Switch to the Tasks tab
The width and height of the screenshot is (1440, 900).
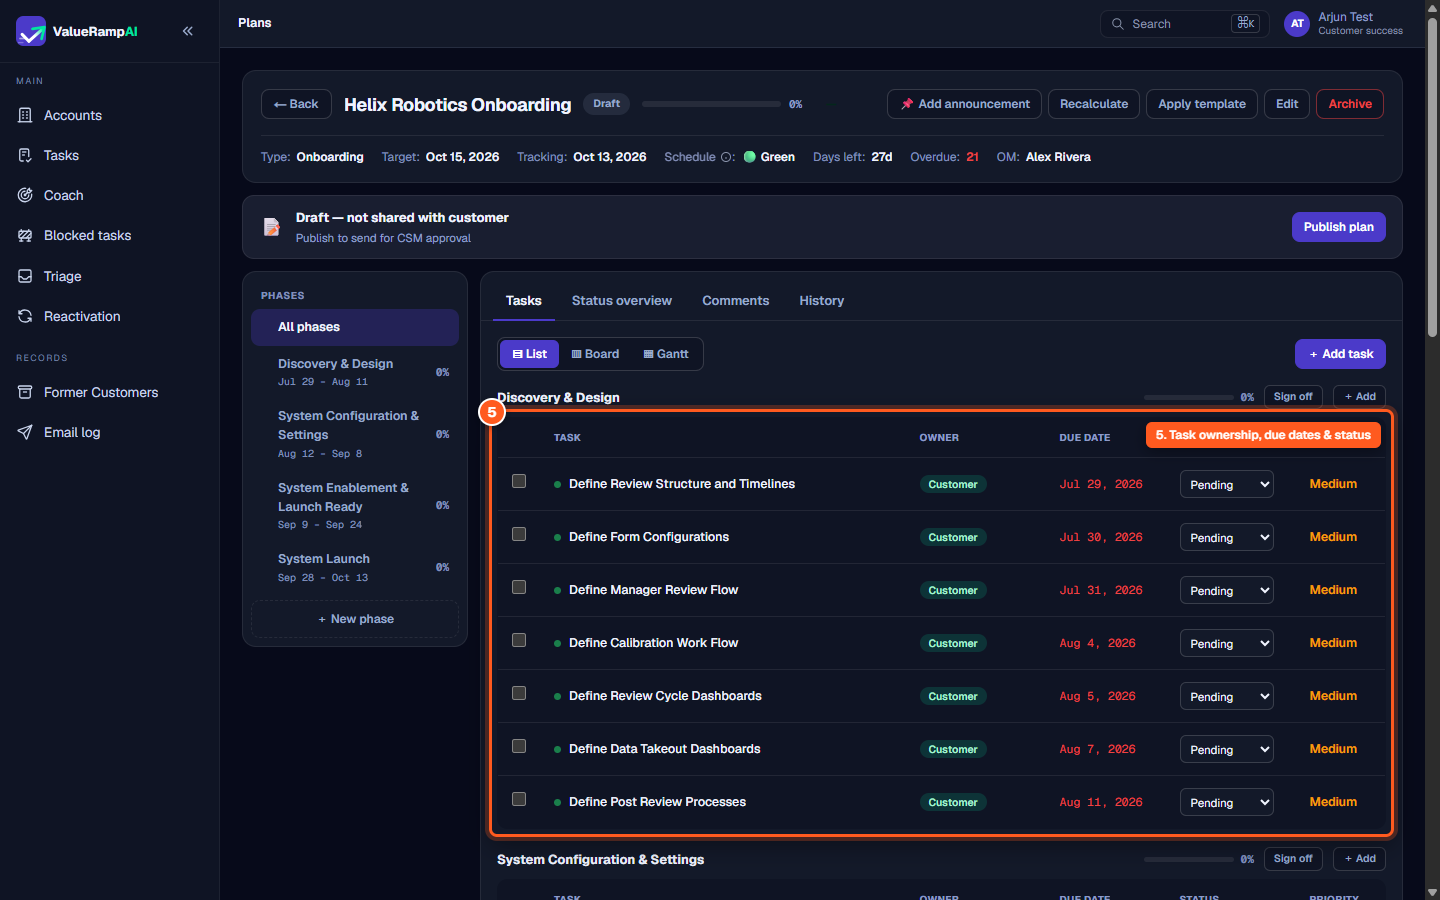coord(524,301)
